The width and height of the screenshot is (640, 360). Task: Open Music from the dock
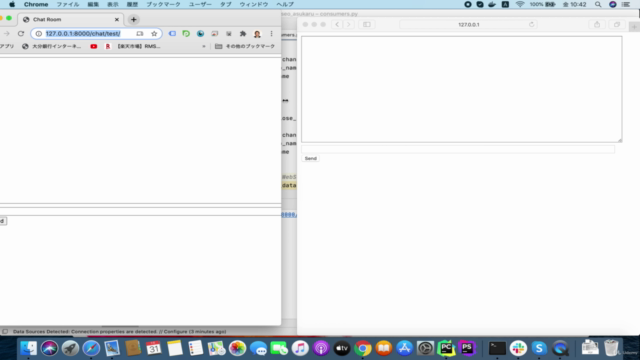pos(300,348)
